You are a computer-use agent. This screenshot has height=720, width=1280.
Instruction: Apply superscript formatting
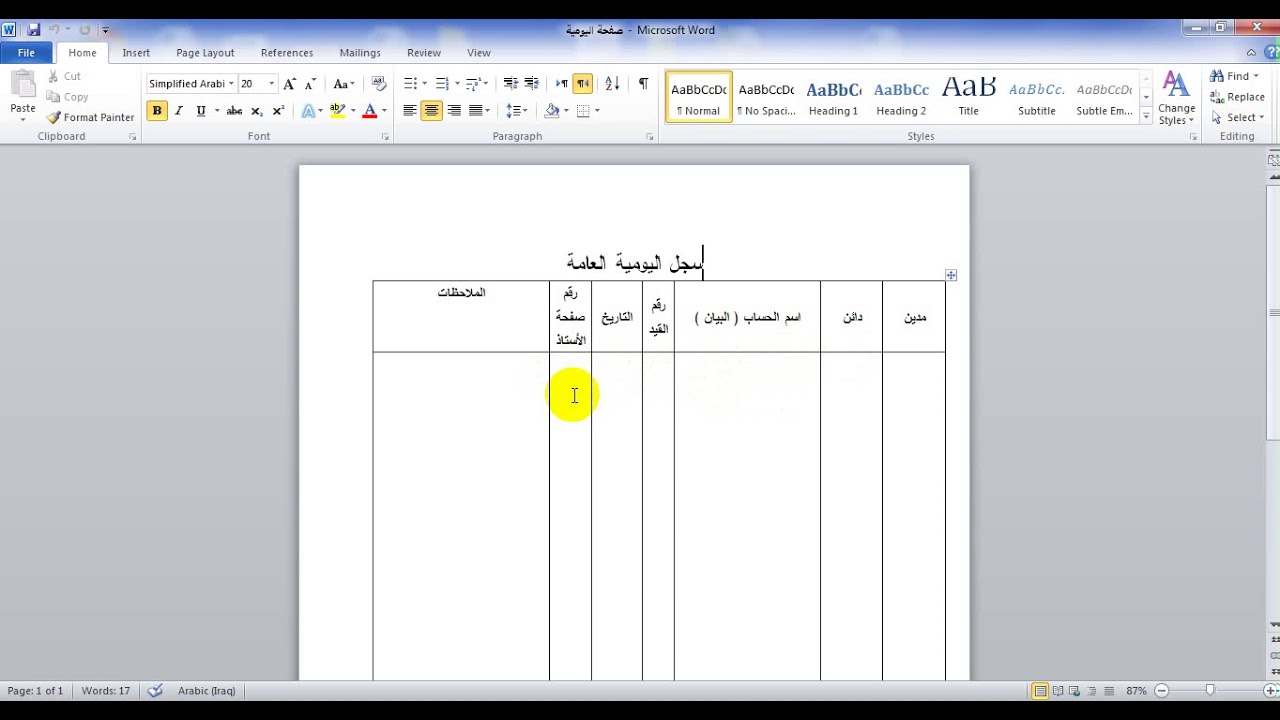point(278,111)
